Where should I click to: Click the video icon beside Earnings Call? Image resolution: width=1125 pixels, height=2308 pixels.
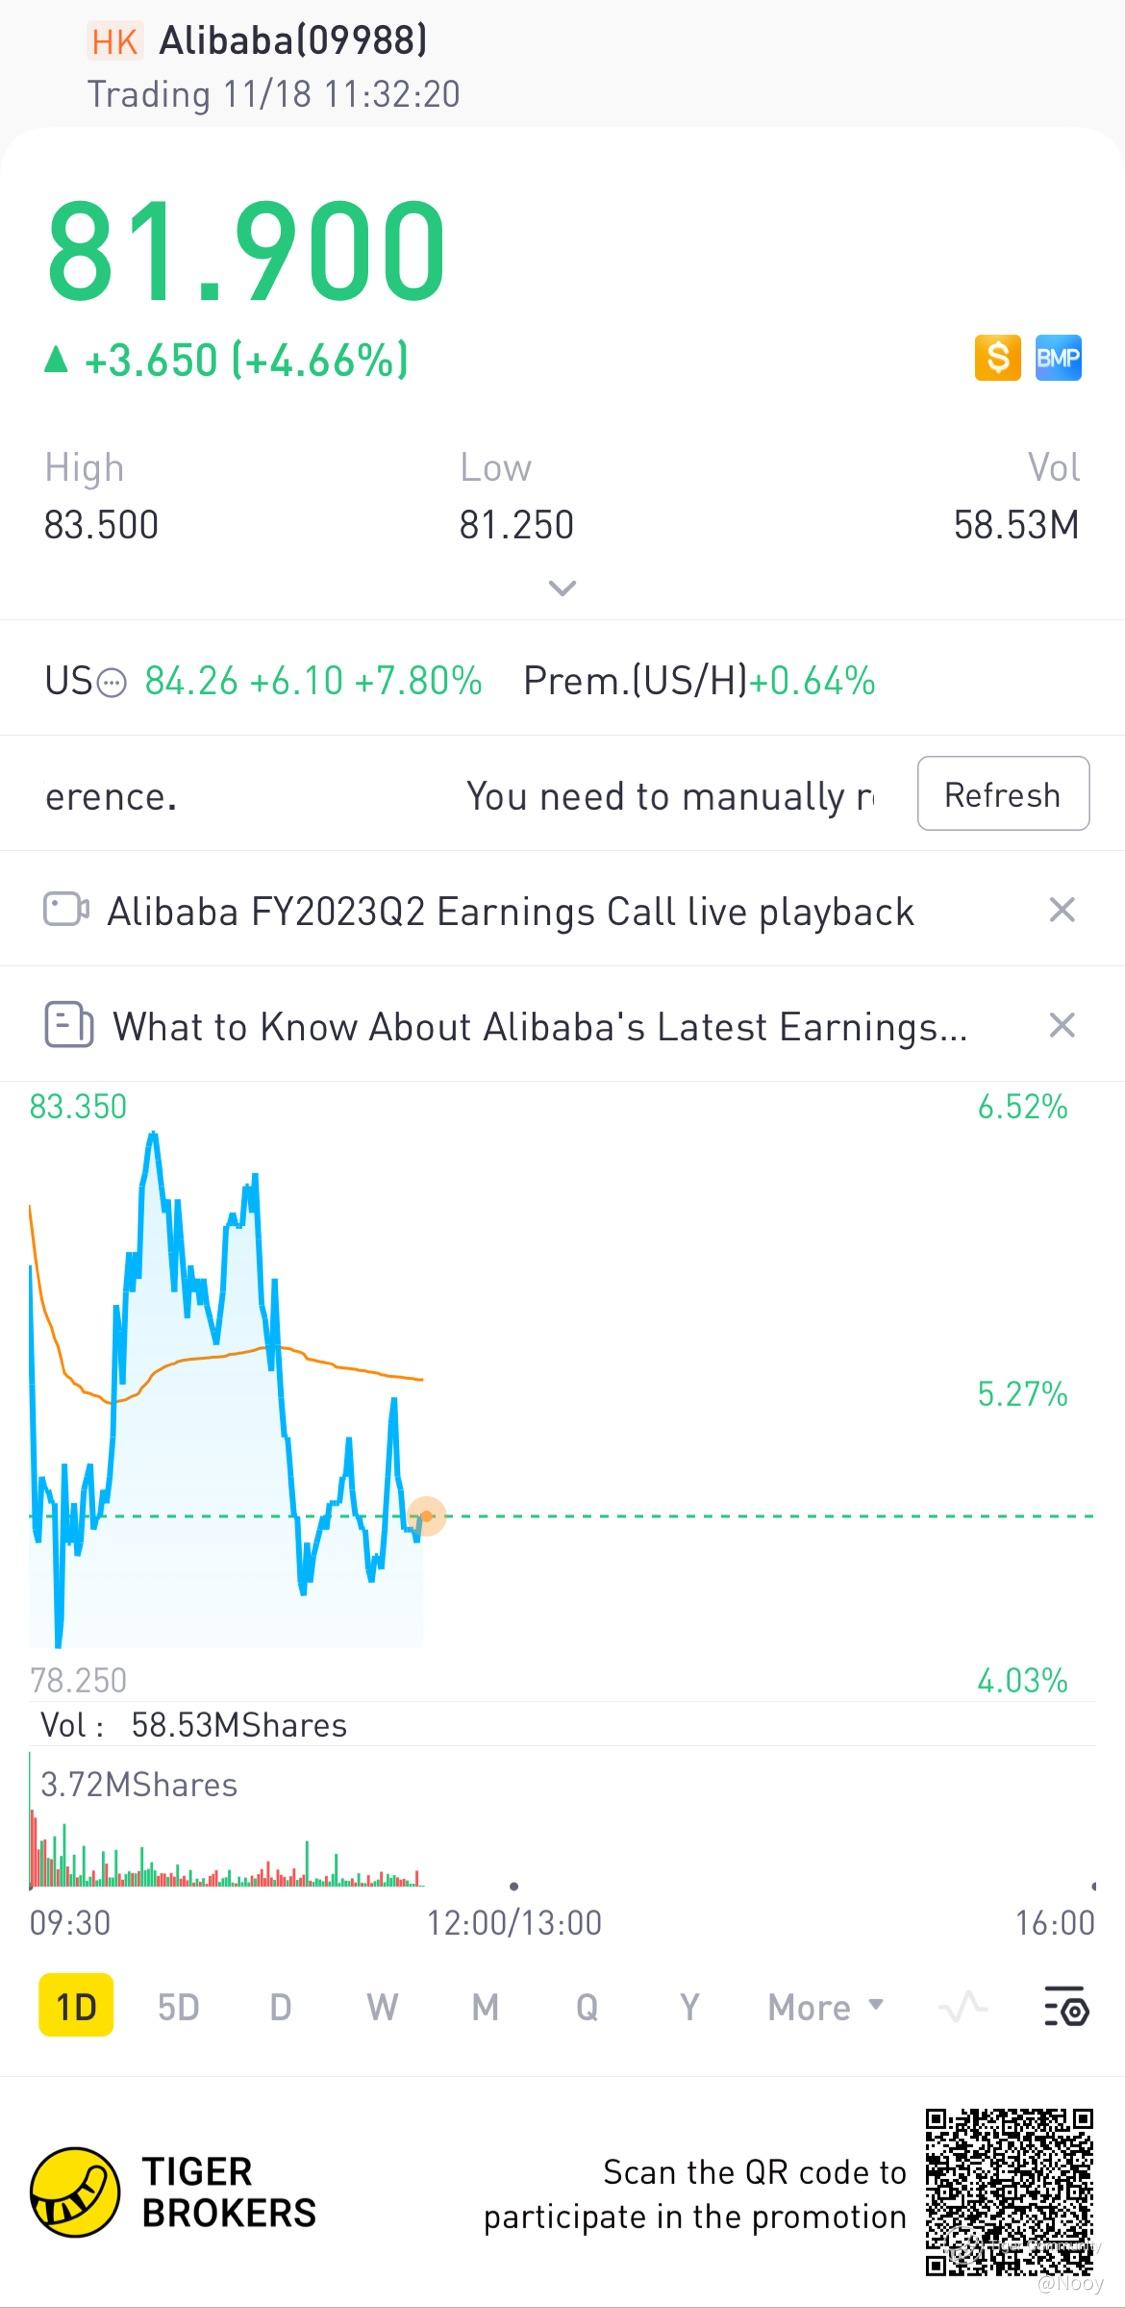point(66,910)
